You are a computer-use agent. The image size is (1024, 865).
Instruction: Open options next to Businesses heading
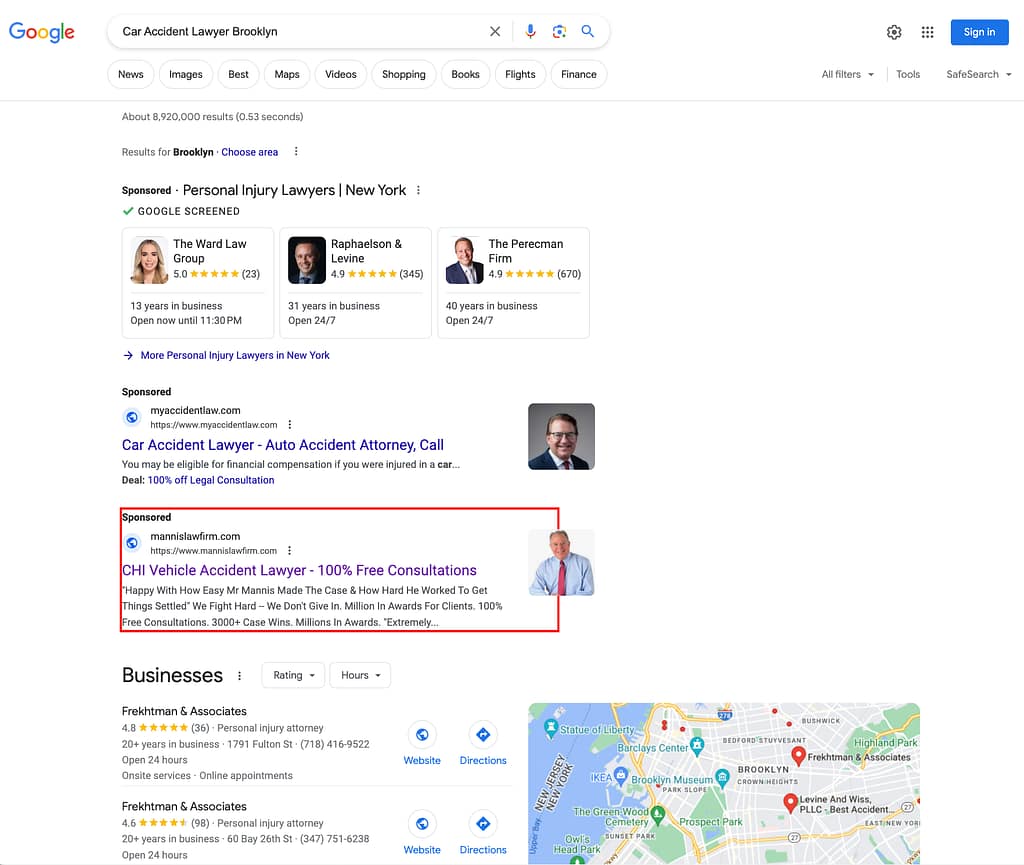click(x=240, y=676)
